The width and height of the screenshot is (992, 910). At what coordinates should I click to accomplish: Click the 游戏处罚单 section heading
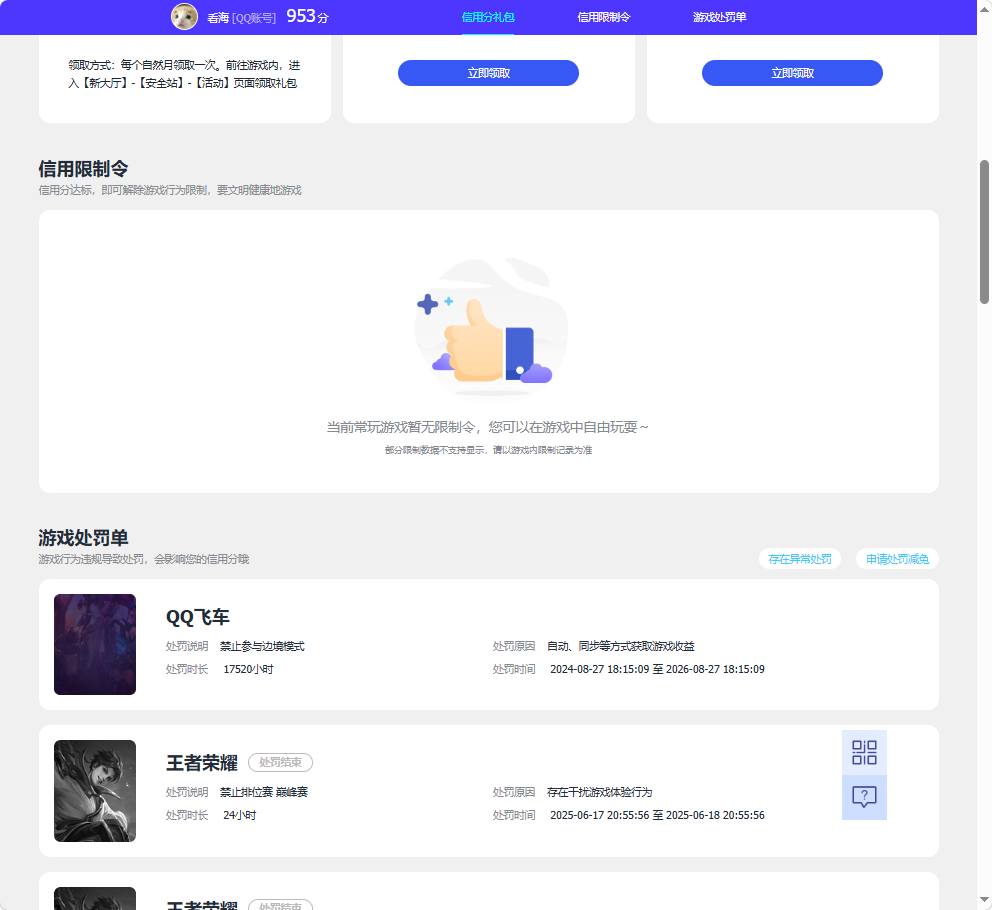(x=83, y=538)
